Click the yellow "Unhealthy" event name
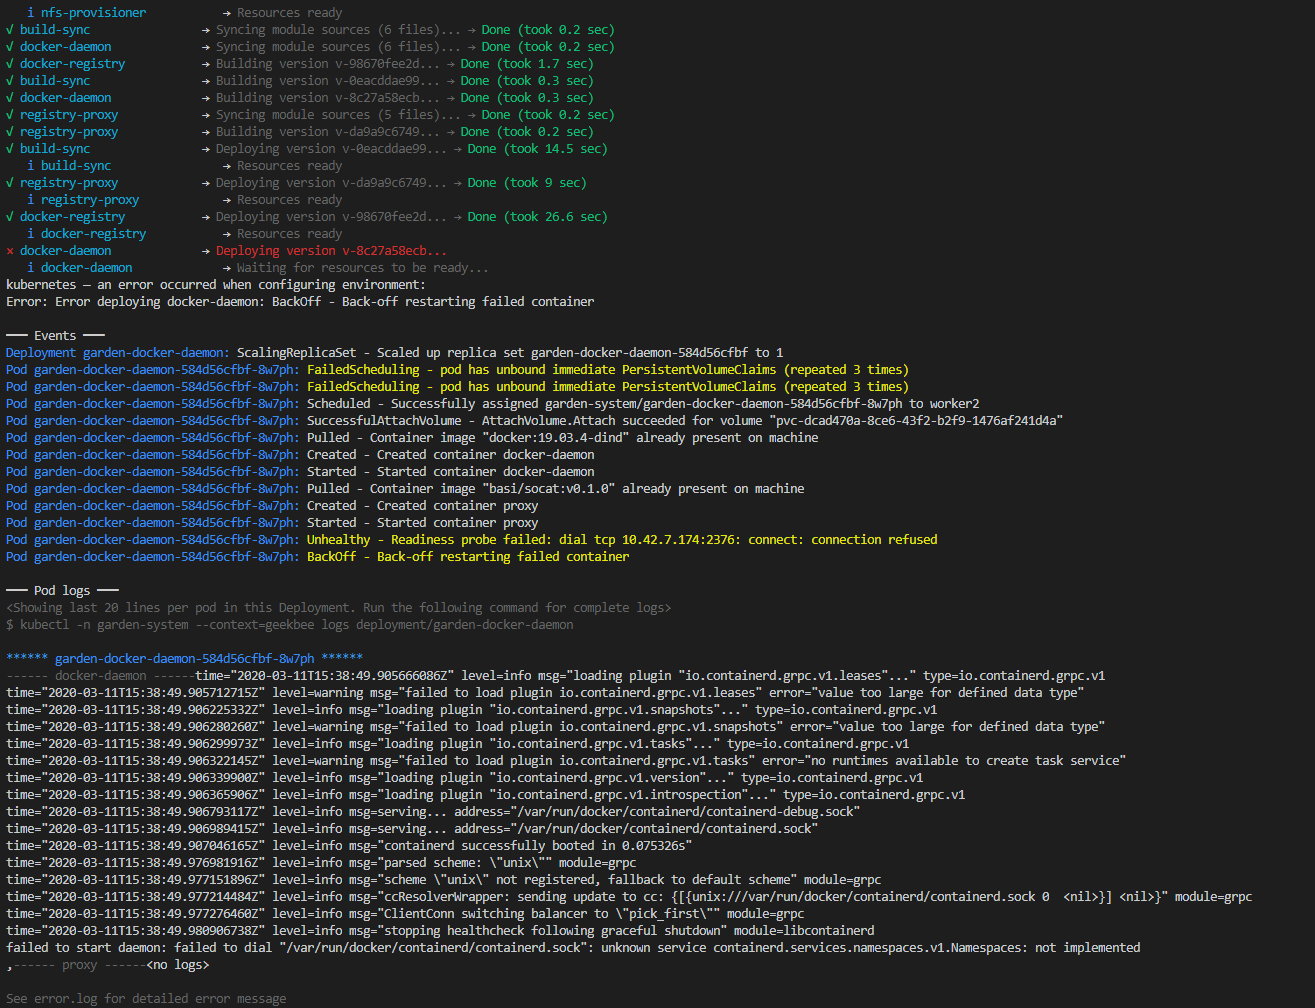The height and width of the screenshot is (1008, 1315). coord(339,540)
